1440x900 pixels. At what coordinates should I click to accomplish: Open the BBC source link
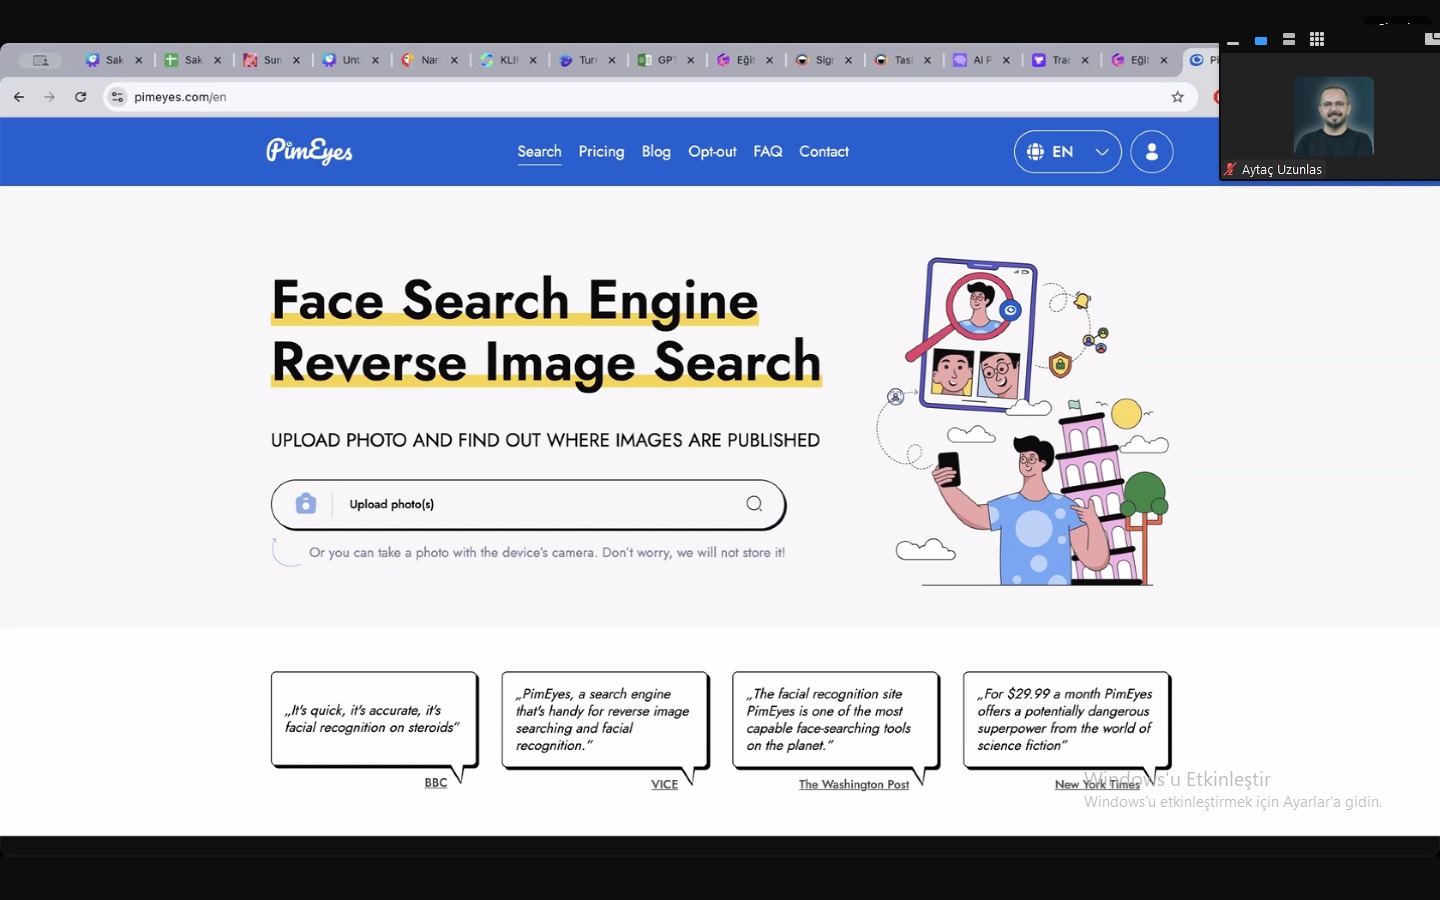(436, 783)
